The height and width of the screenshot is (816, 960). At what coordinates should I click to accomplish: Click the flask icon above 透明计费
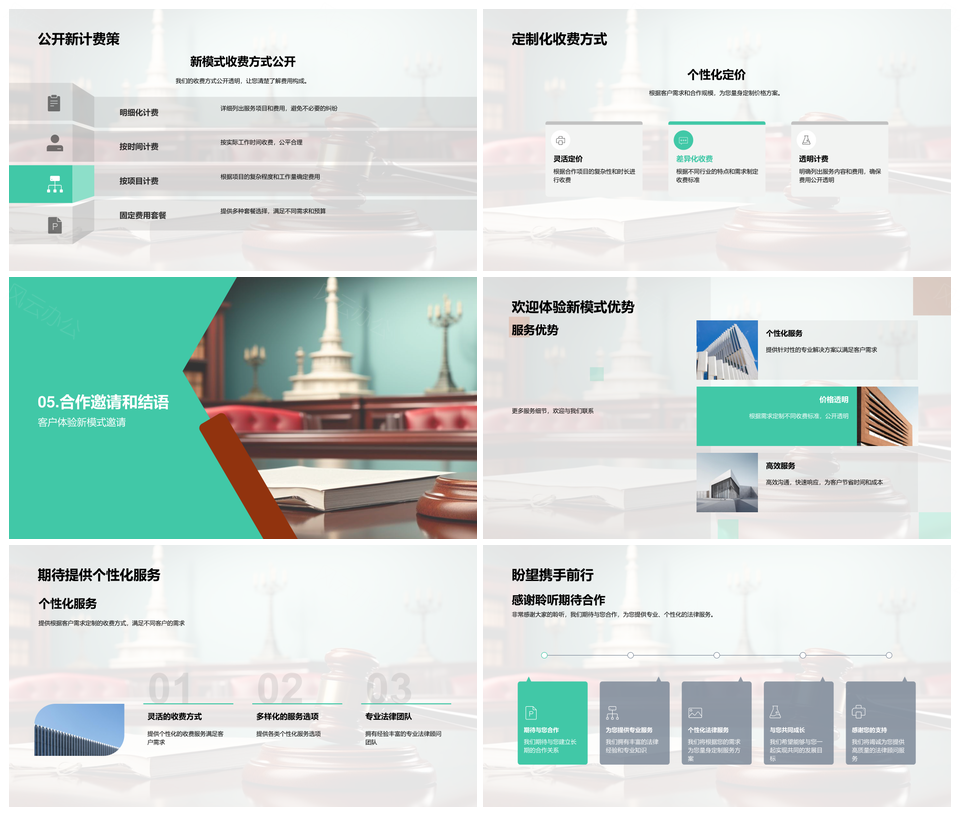click(806, 140)
